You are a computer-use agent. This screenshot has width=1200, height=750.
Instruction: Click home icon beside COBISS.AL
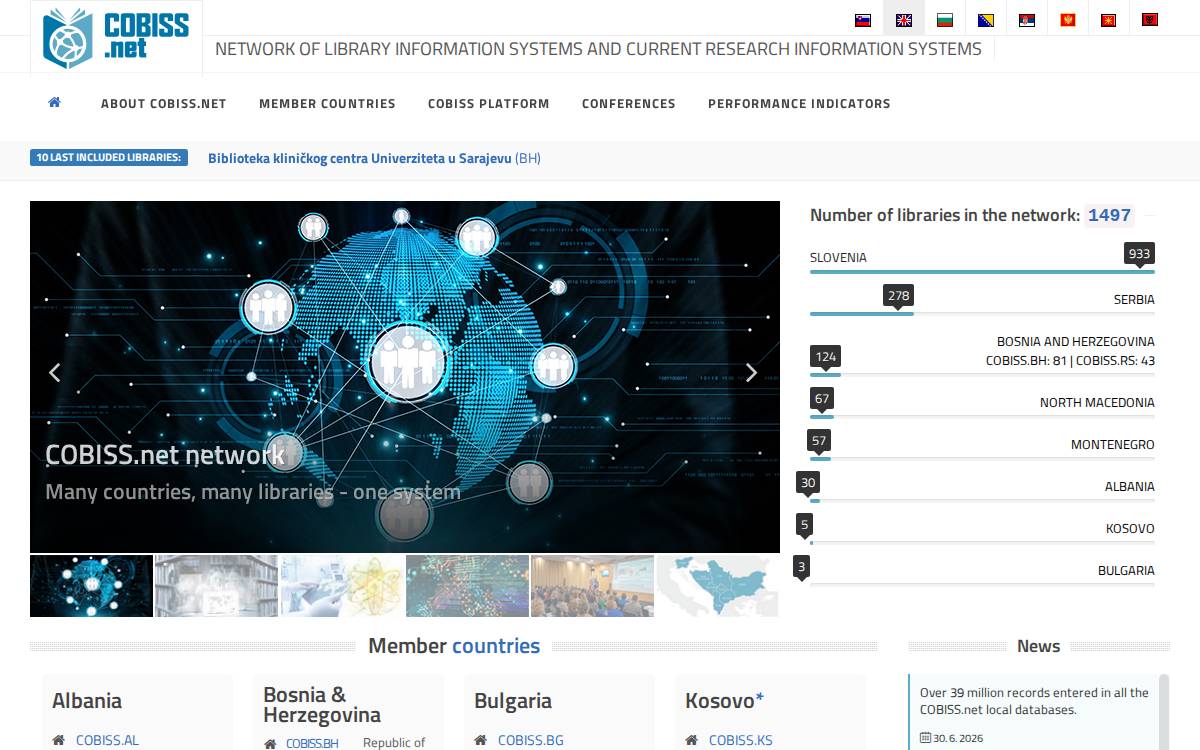pyautogui.click(x=58, y=740)
